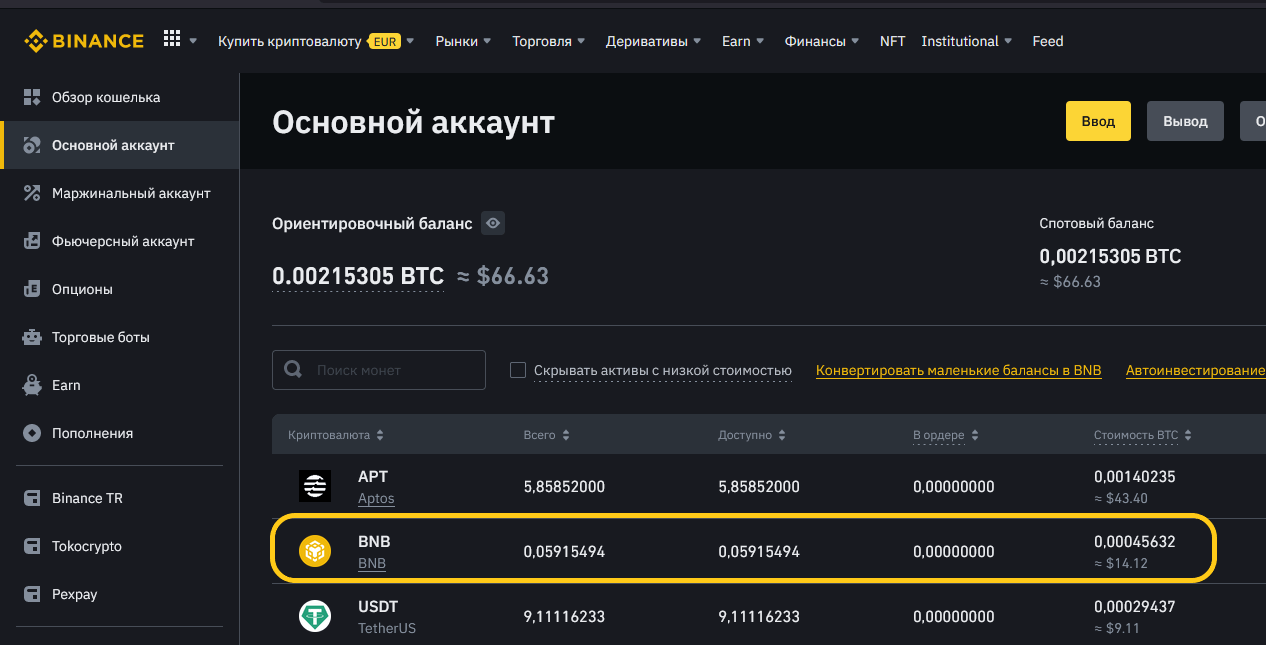Click the Pexpay sidebar icon
The height and width of the screenshot is (645, 1266).
click(32, 594)
